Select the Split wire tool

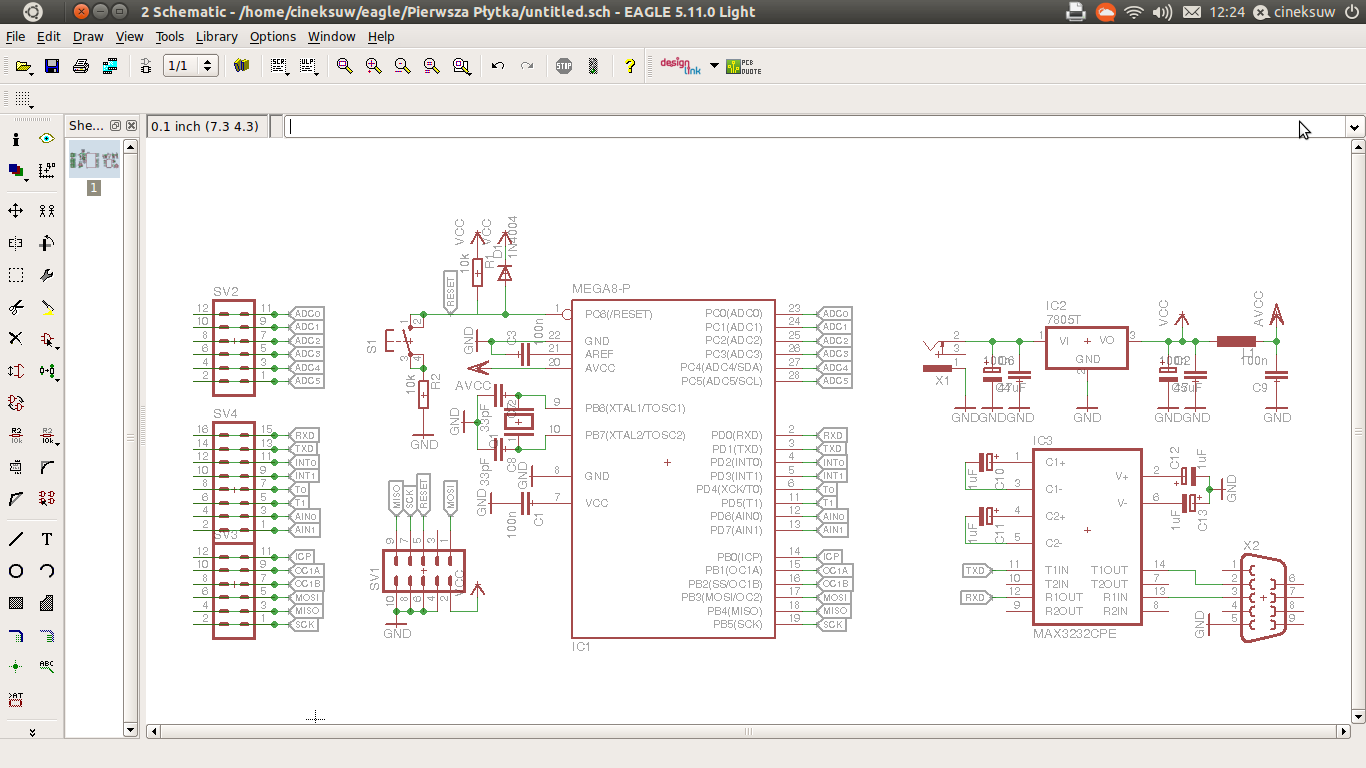16,498
